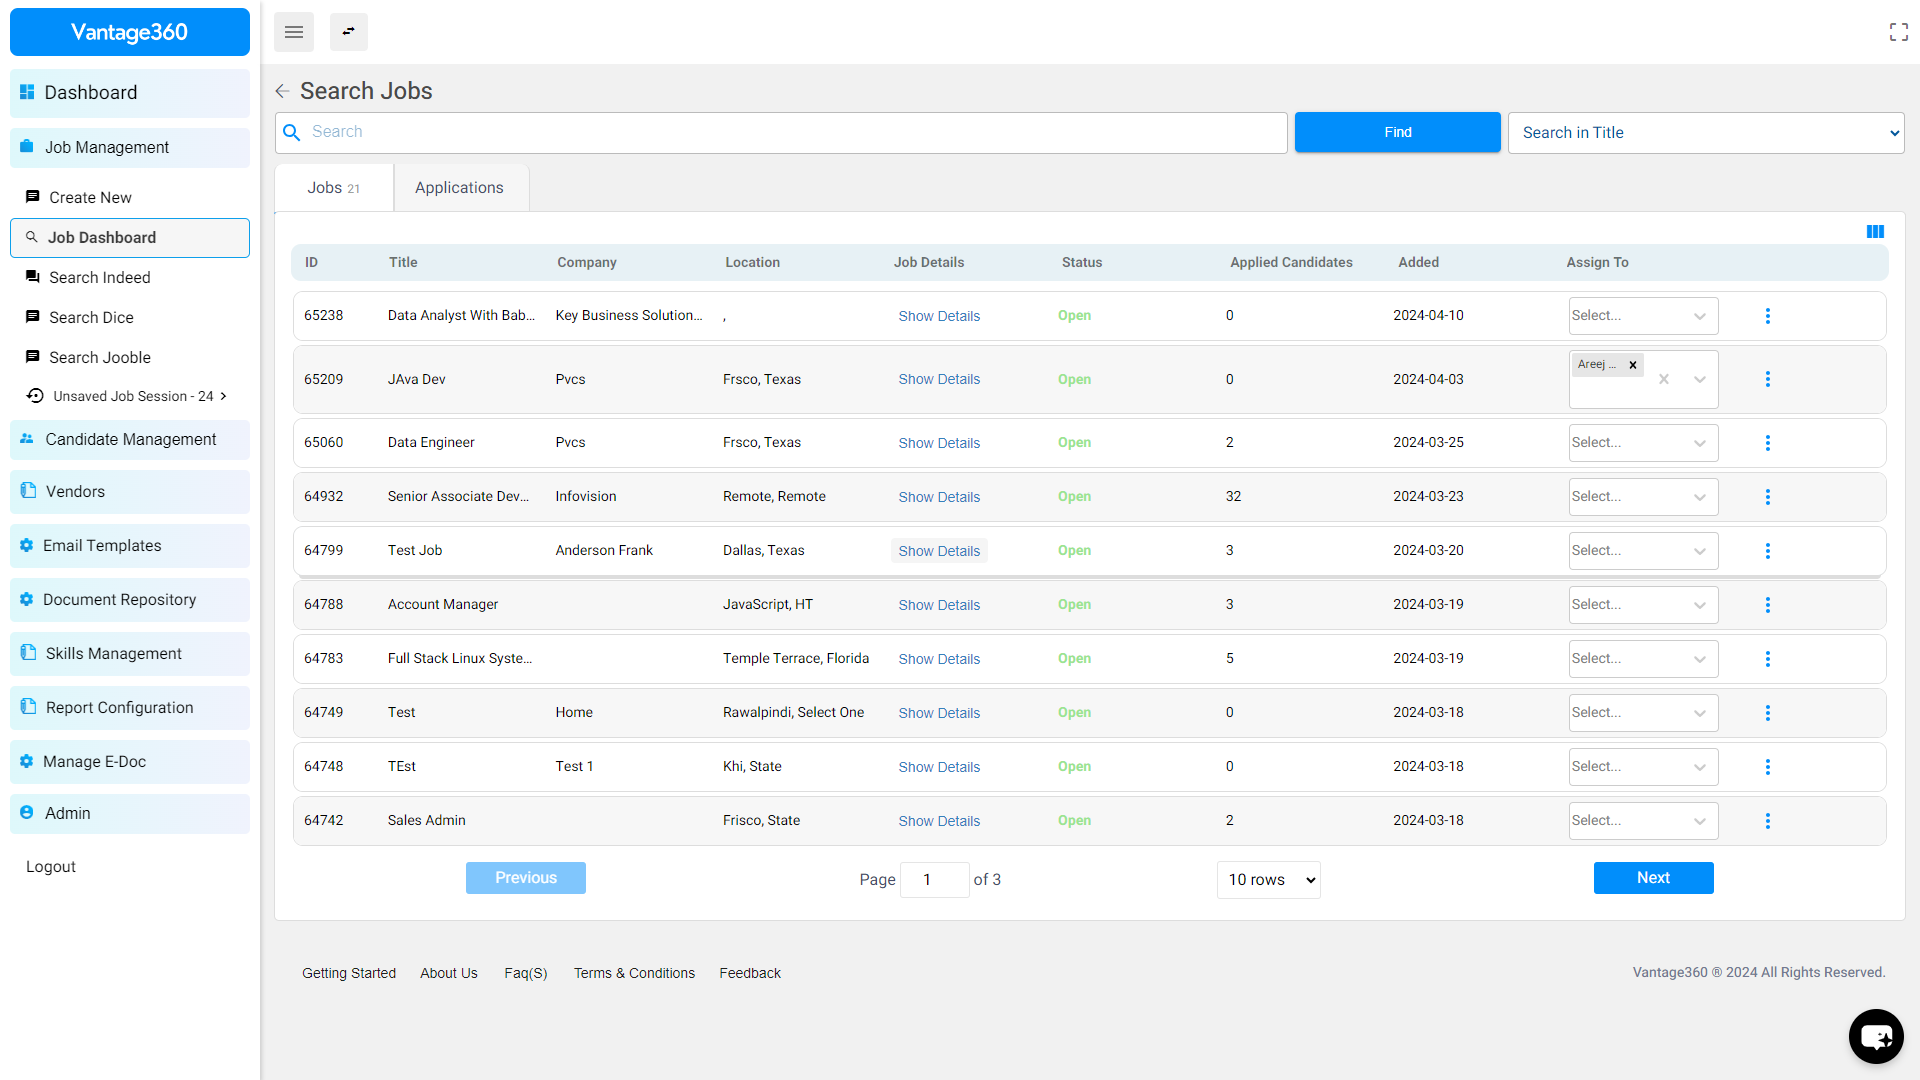The image size is (1920, 1080).
Task: Click the hamburger menu icon
Action: pos(293,32)
